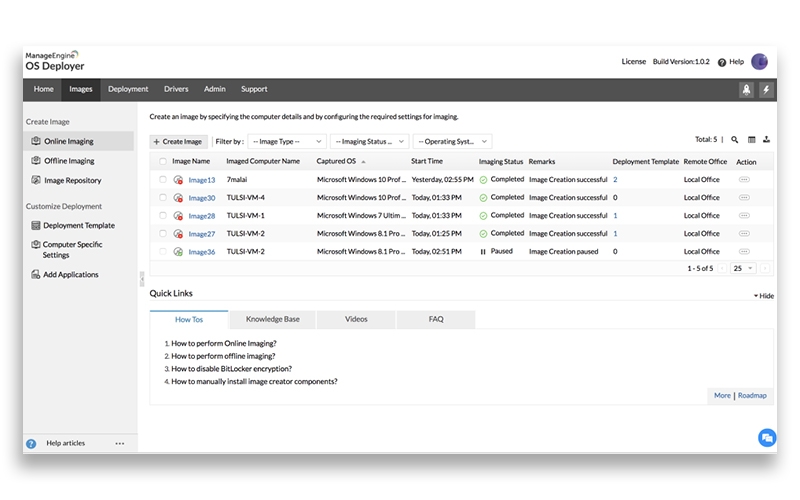
Task: Open the chat bubble support icon
Action: pos(766,437)
